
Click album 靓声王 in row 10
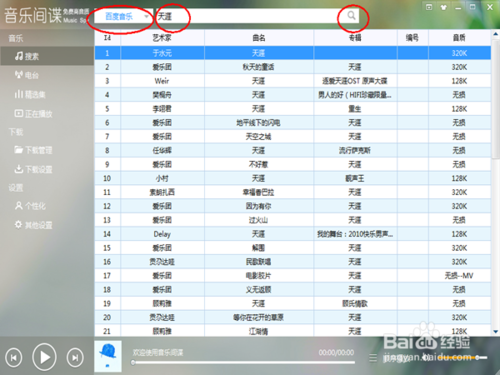355,178
